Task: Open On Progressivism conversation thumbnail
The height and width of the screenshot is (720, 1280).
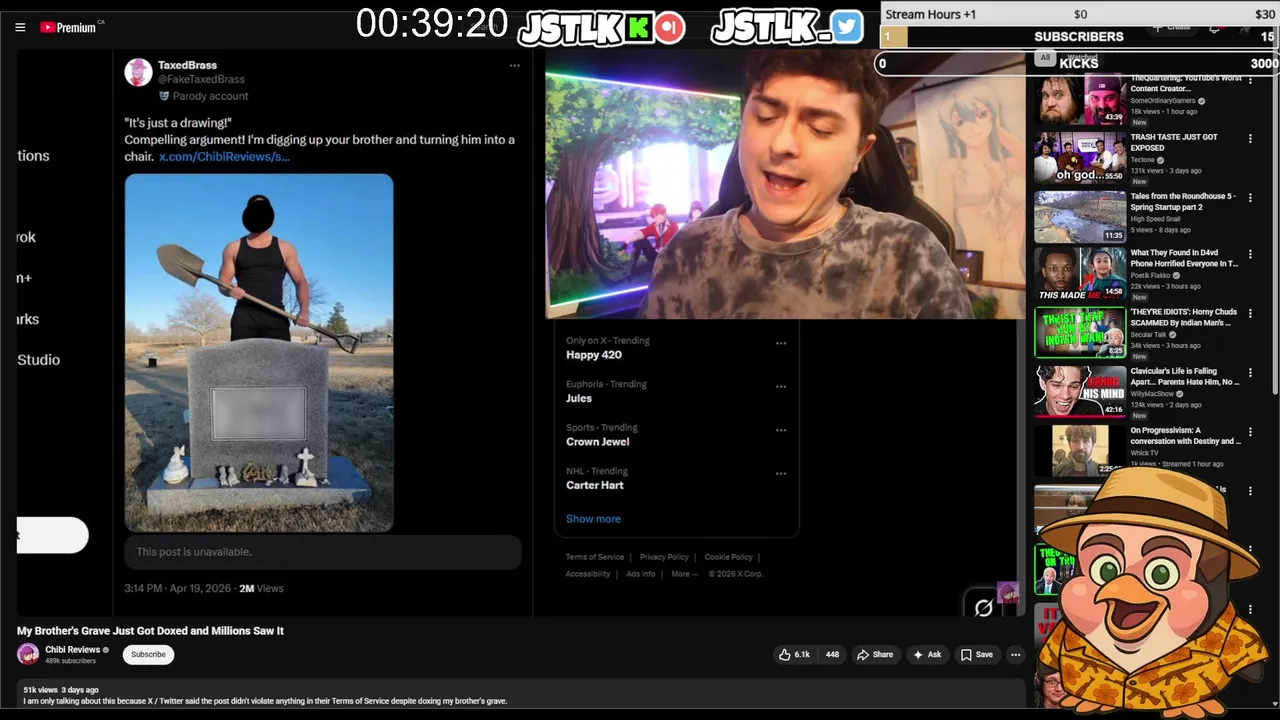Action: [x=1080, y=451]
